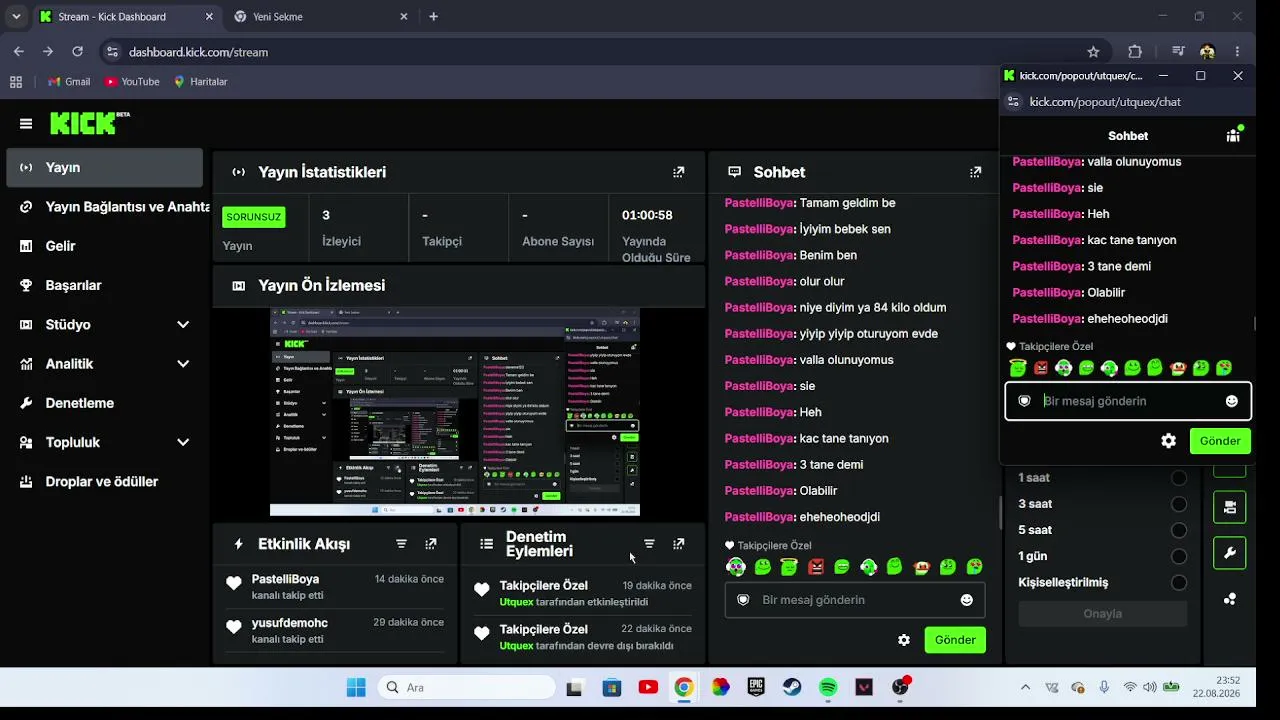The image size is (1280, 720).
Task: View site information in the popout address bar
Action: [x=1013, y=102]
